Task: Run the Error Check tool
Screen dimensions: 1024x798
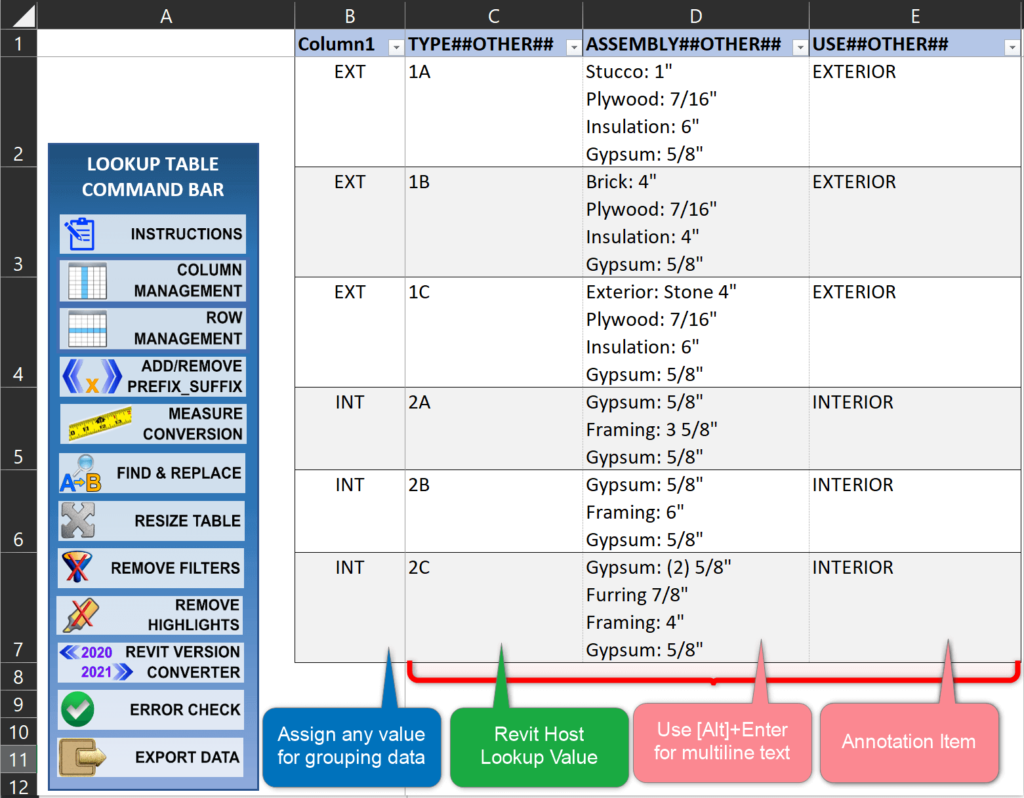Action: pyautogui.click(x=152, y=710)
